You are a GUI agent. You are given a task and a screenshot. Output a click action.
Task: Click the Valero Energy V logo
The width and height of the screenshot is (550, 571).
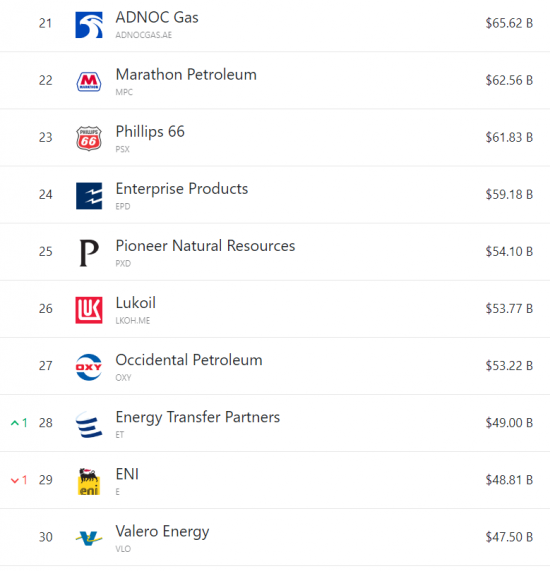pyautogui.click(x=89, y=538)
